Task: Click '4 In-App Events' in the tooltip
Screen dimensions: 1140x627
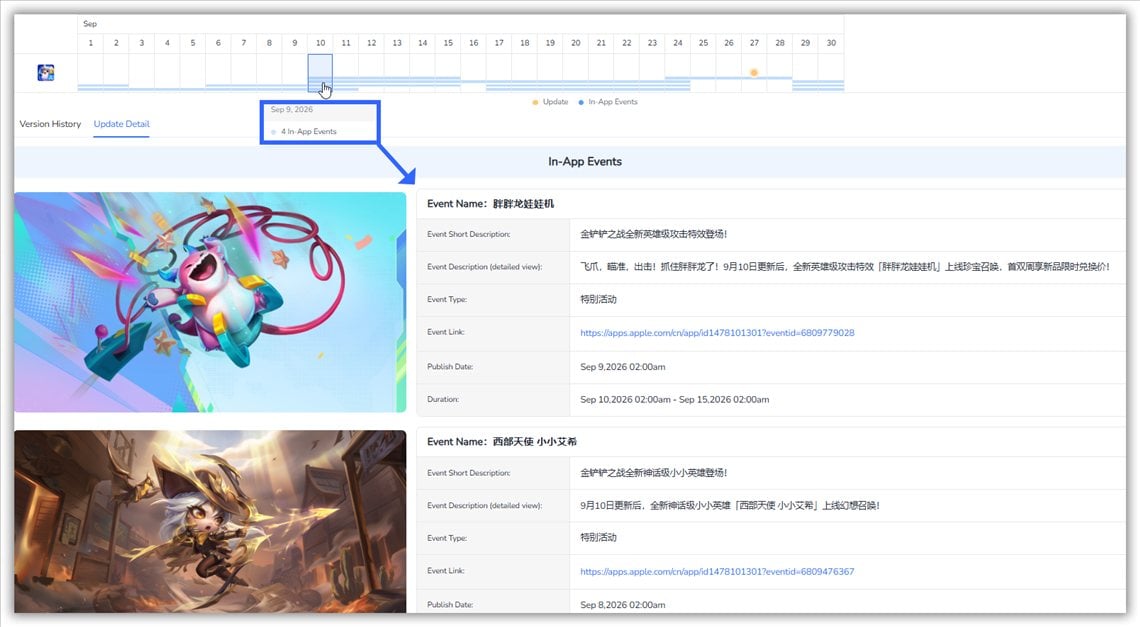Action: pyautogui.click(x=308, y=132)
